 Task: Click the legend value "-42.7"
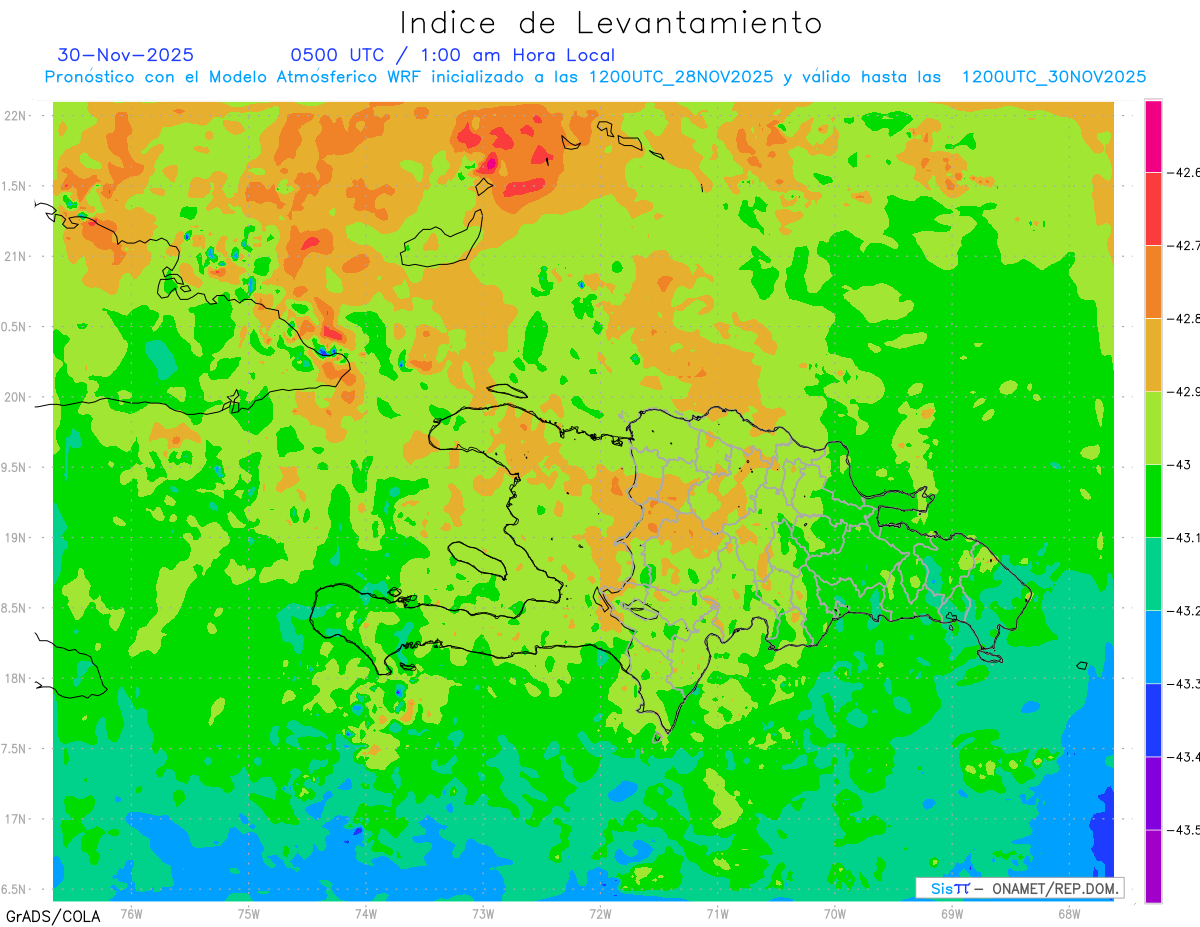[x=1185, y=245]
